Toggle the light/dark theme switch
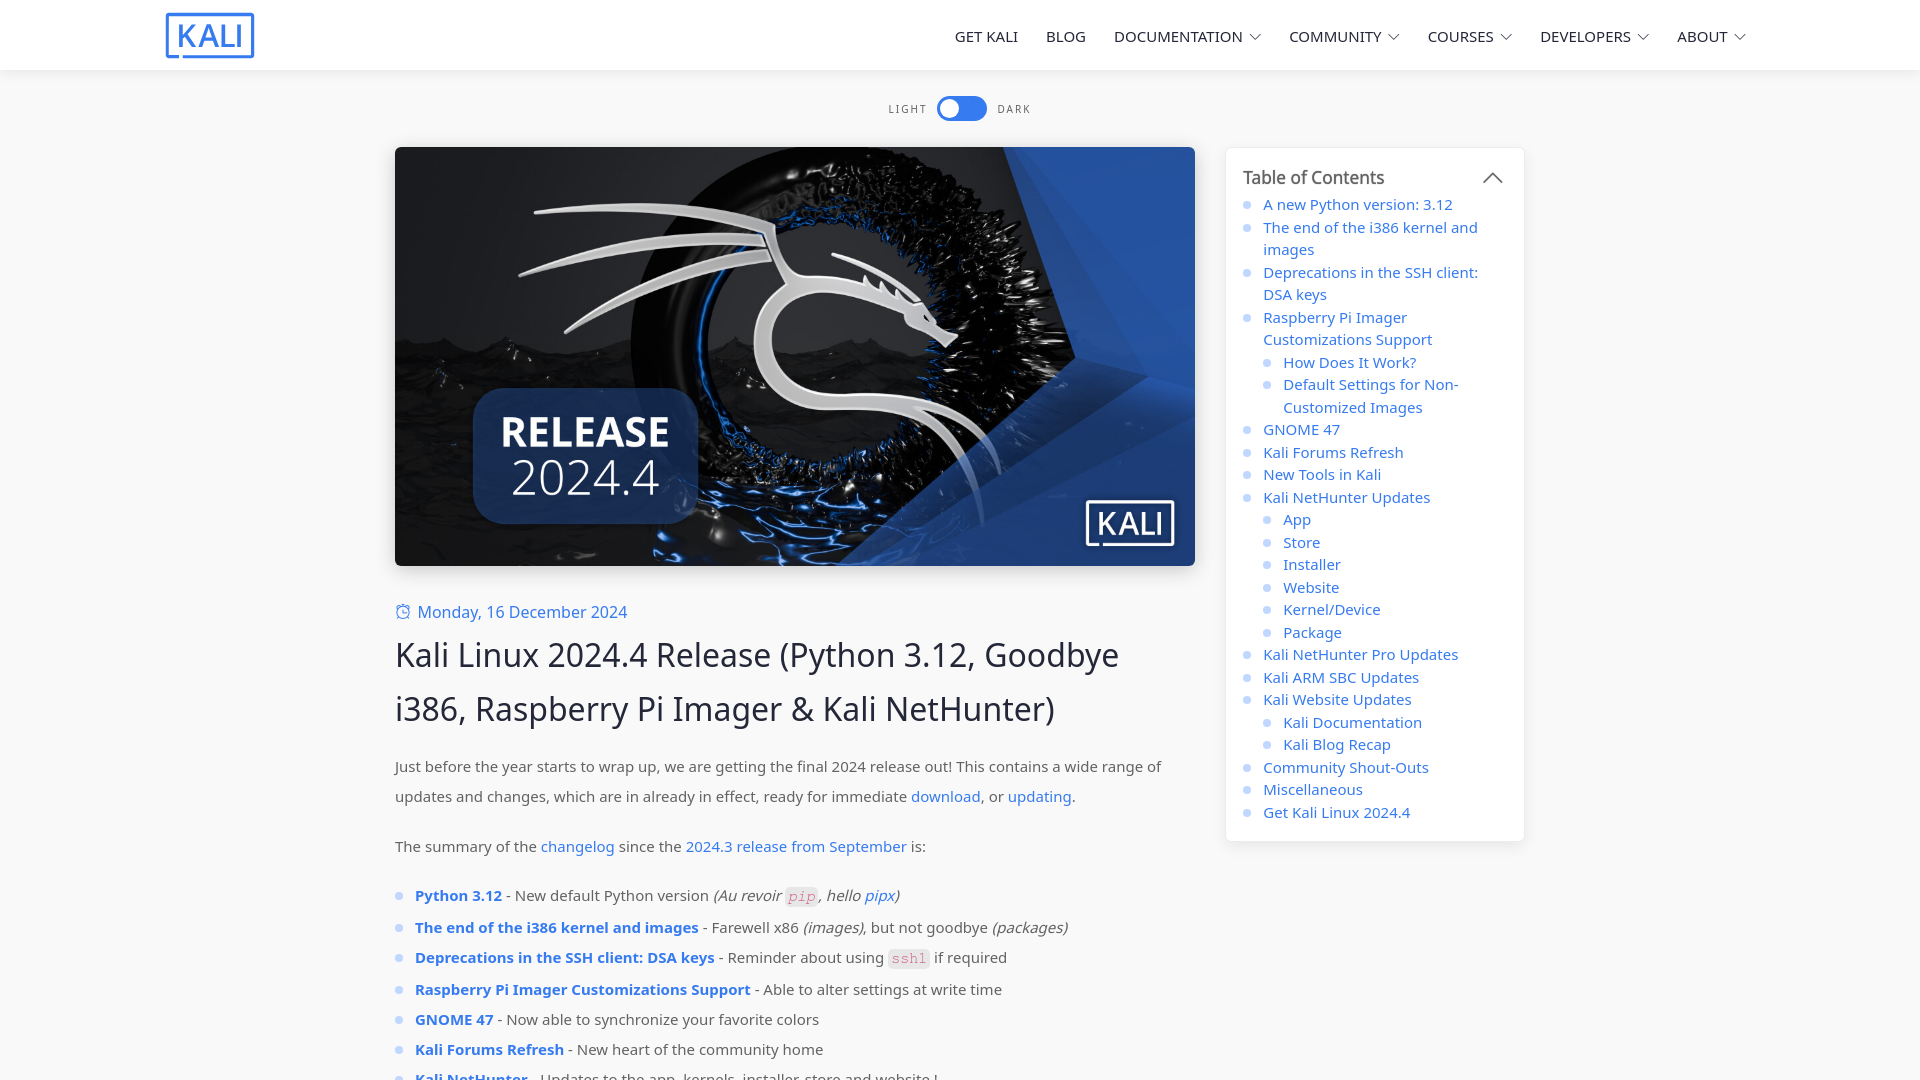 point(962,109)
